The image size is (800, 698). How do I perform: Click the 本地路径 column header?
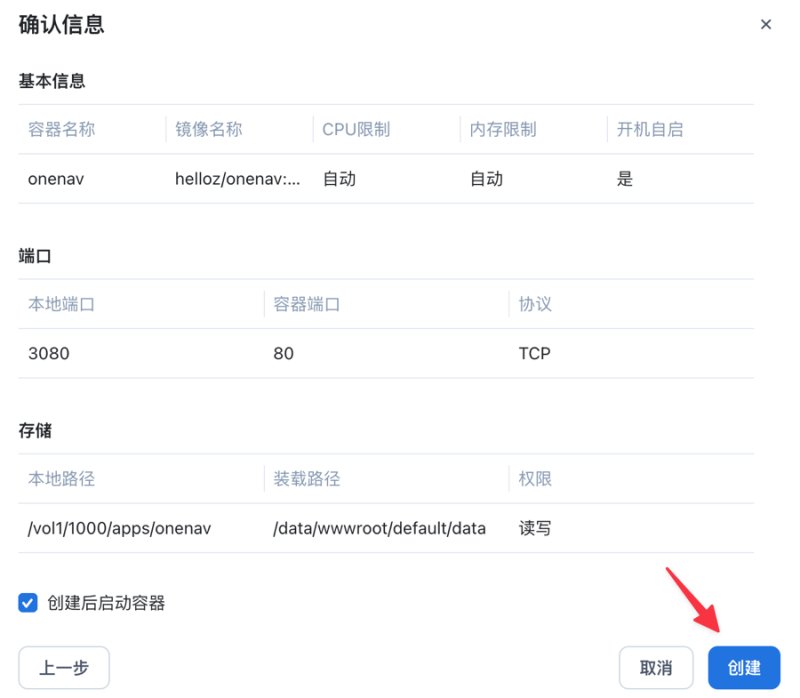click(x=62, y=479)
